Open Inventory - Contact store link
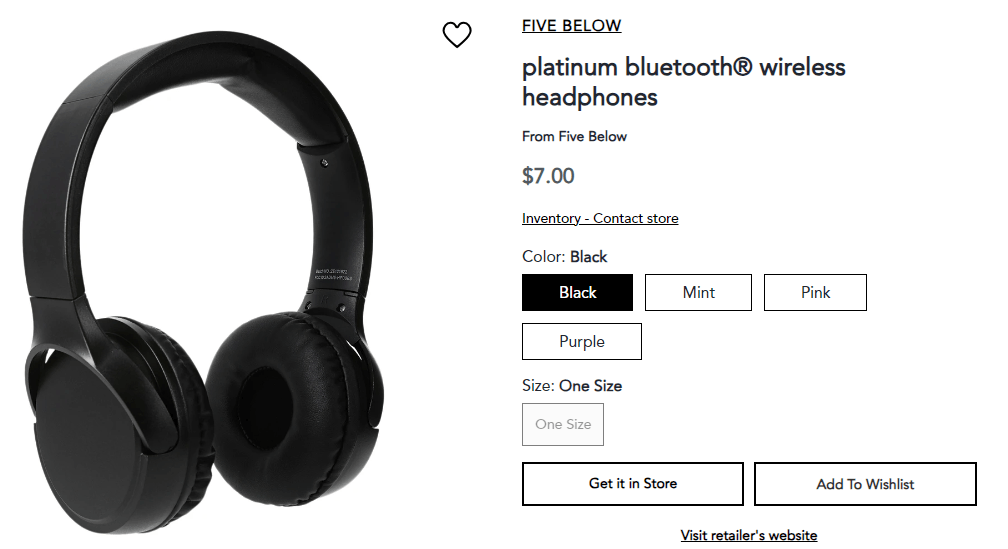The height and width of the screenshot is (549, 1008). [x=600, y=219]
